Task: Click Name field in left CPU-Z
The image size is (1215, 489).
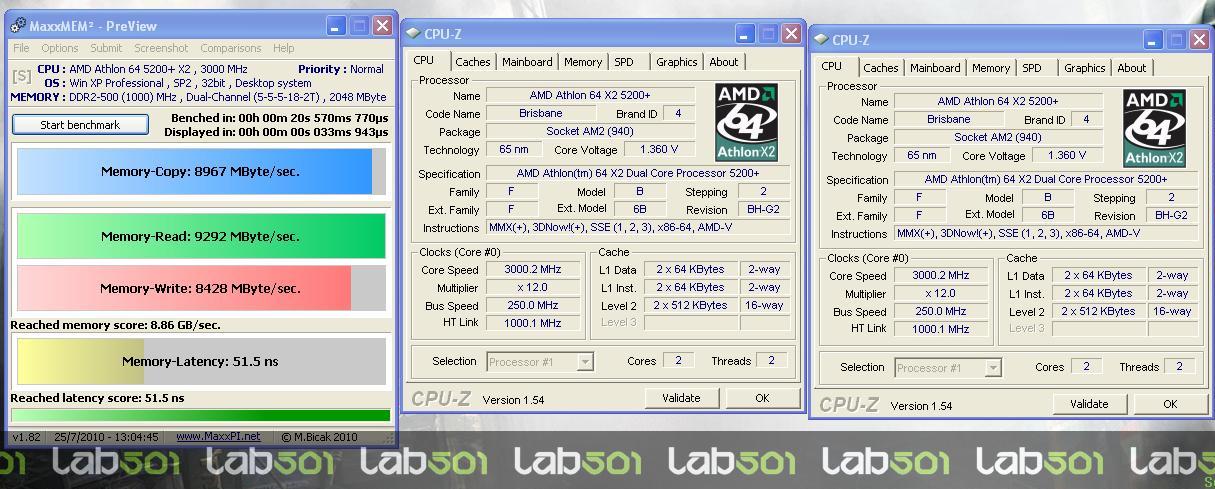Action: (590, 96)
